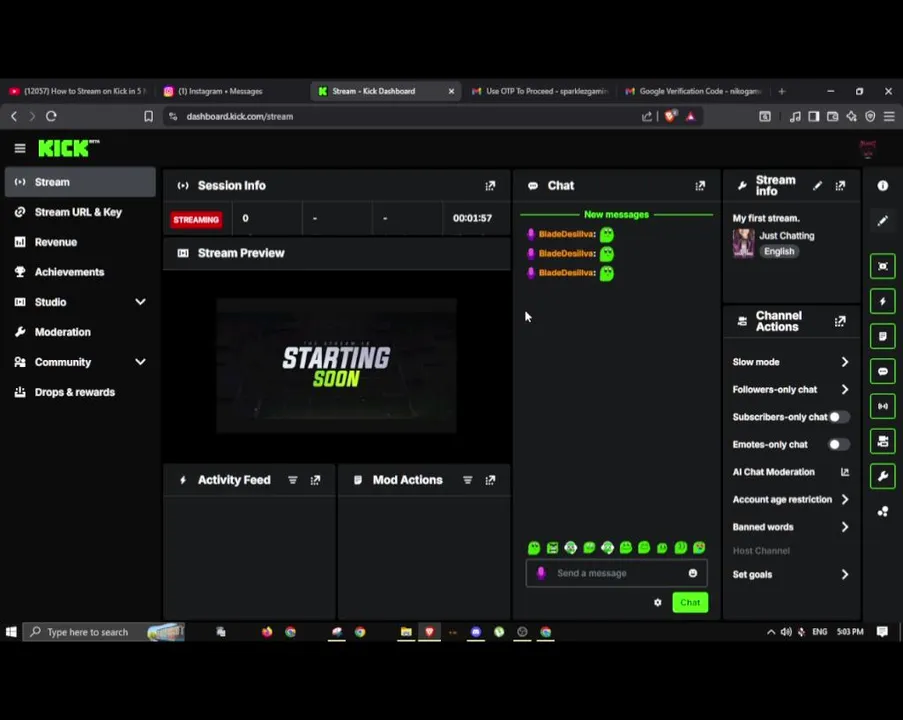Open Stream URL & Key page
Image resolution: width=903 pixels, height=720 pixels.
[x=80, y=212]
